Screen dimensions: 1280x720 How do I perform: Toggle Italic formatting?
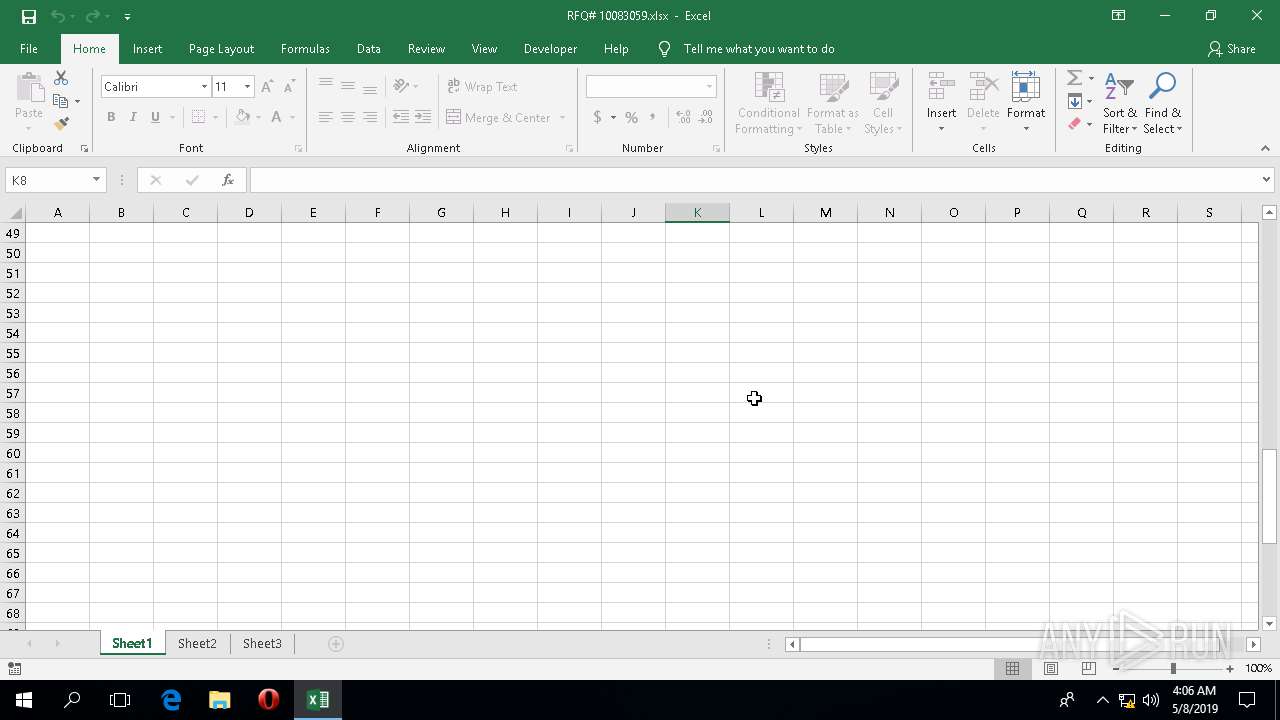(x=133, y=117)
